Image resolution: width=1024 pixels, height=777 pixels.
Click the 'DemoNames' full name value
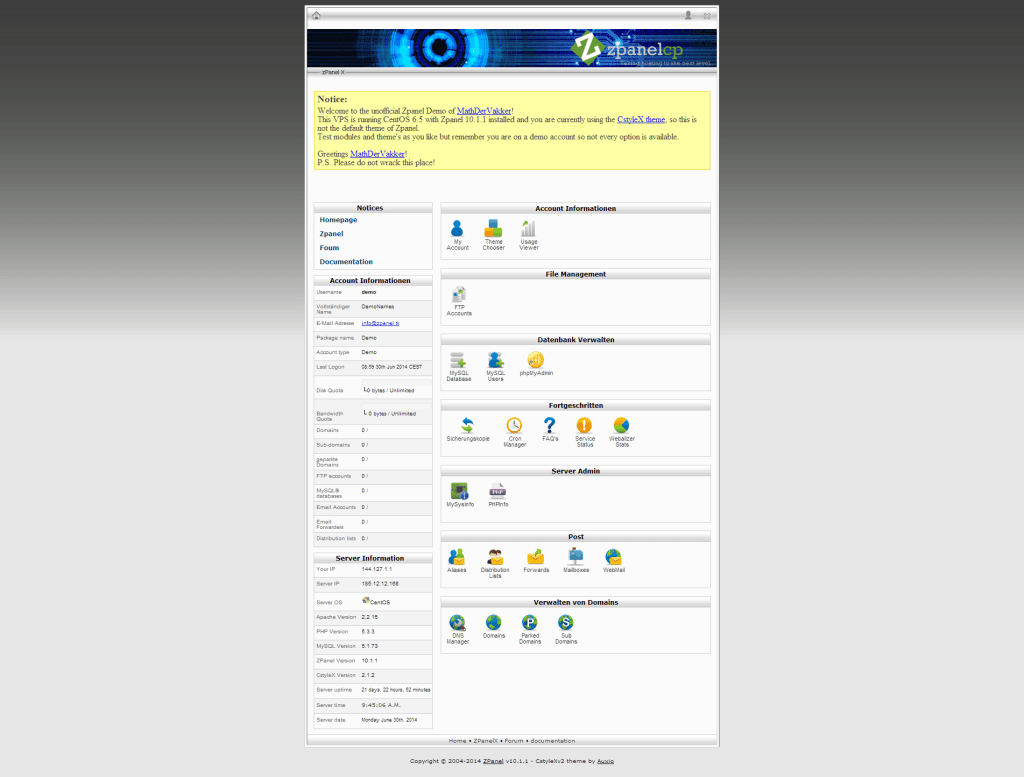[377, 307]
